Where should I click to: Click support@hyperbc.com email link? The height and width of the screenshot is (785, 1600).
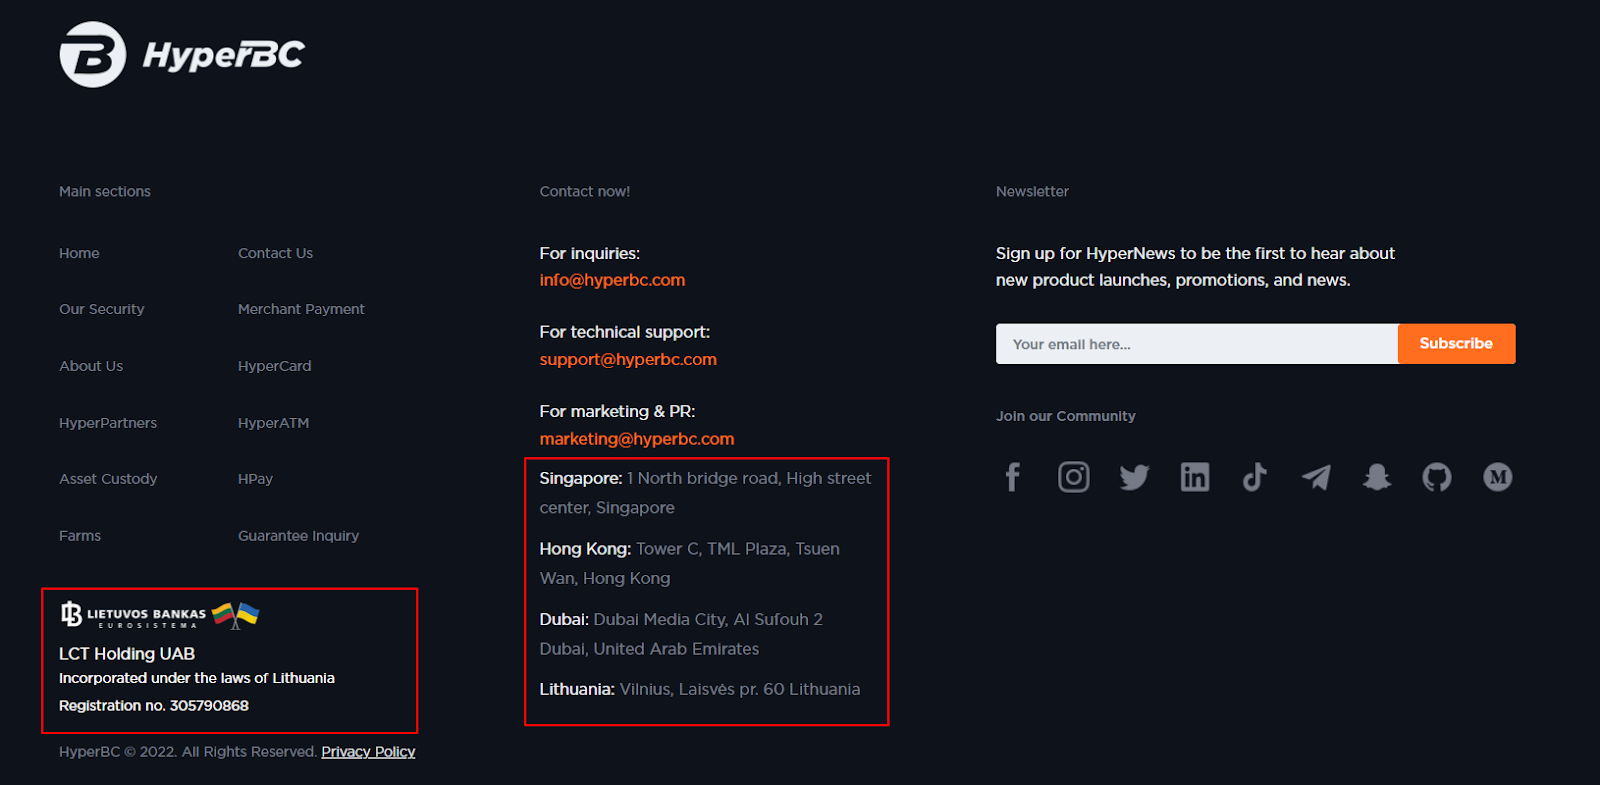628,359
